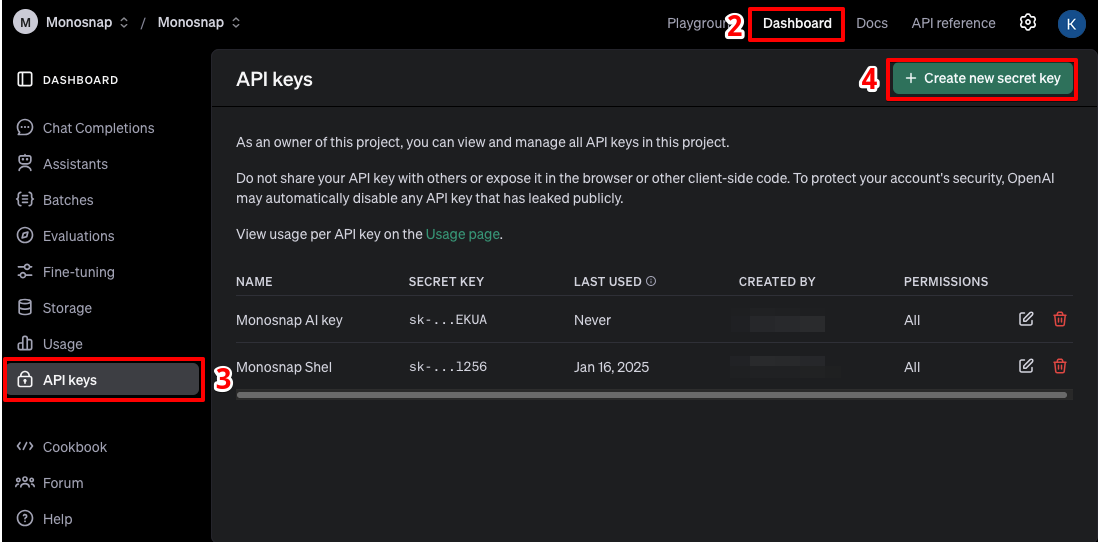Navigate to Fine-tuning in the sidebar

pyautogui.click(x=78, y=272)
